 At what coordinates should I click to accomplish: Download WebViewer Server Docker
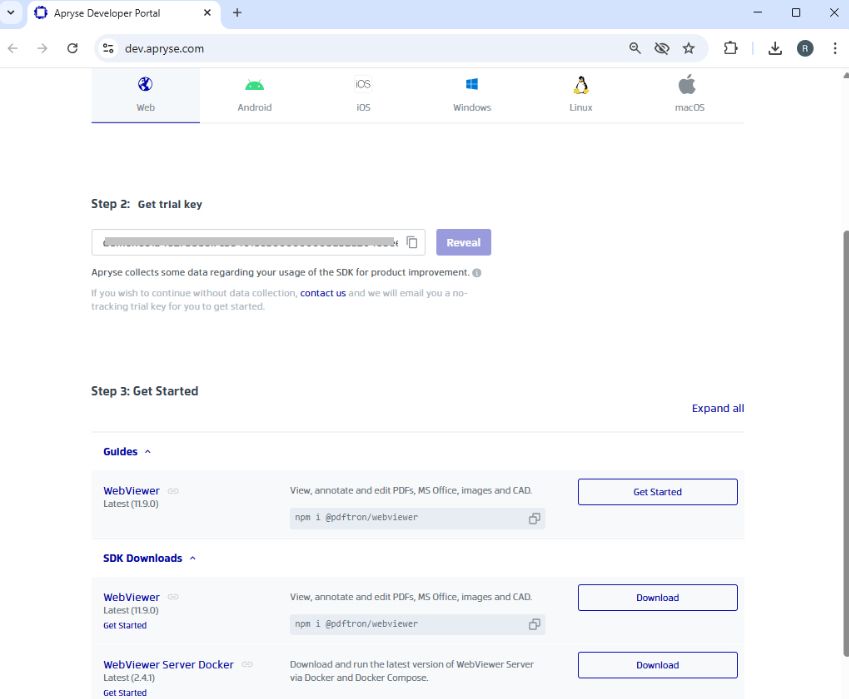657,665
